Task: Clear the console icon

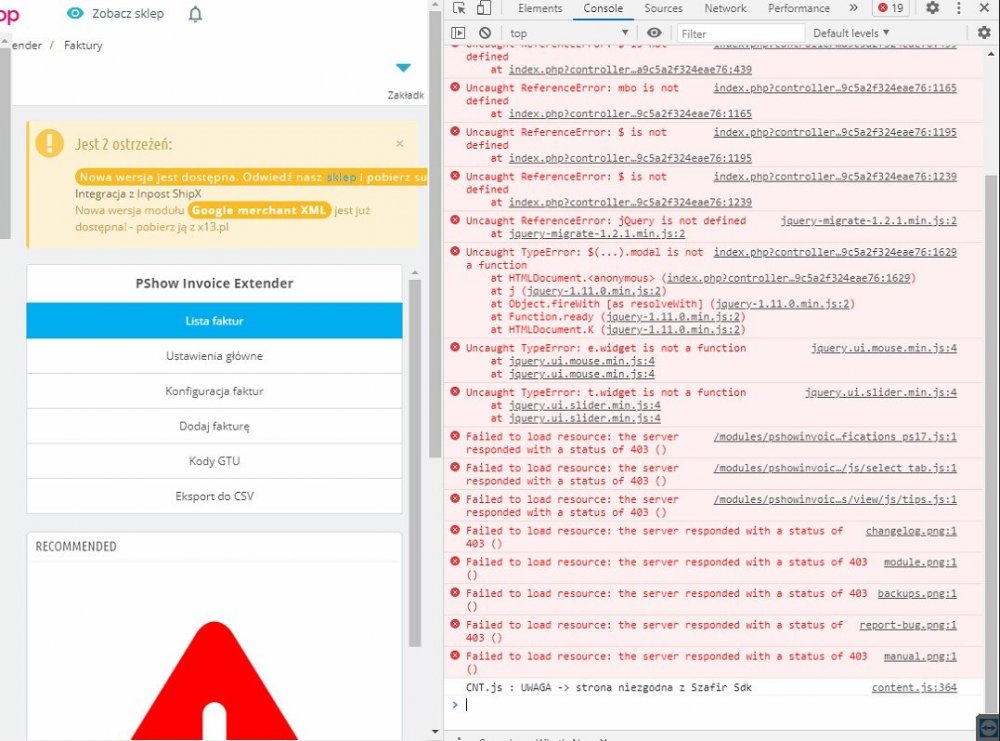Action: pos(485,33)
